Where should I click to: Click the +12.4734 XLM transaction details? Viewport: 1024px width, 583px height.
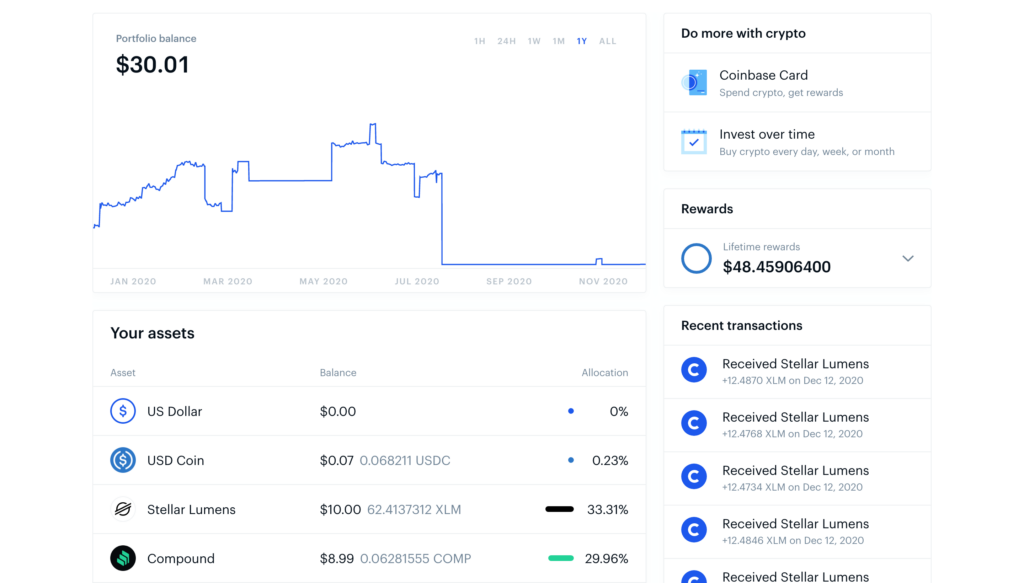(x=792, y=487)
